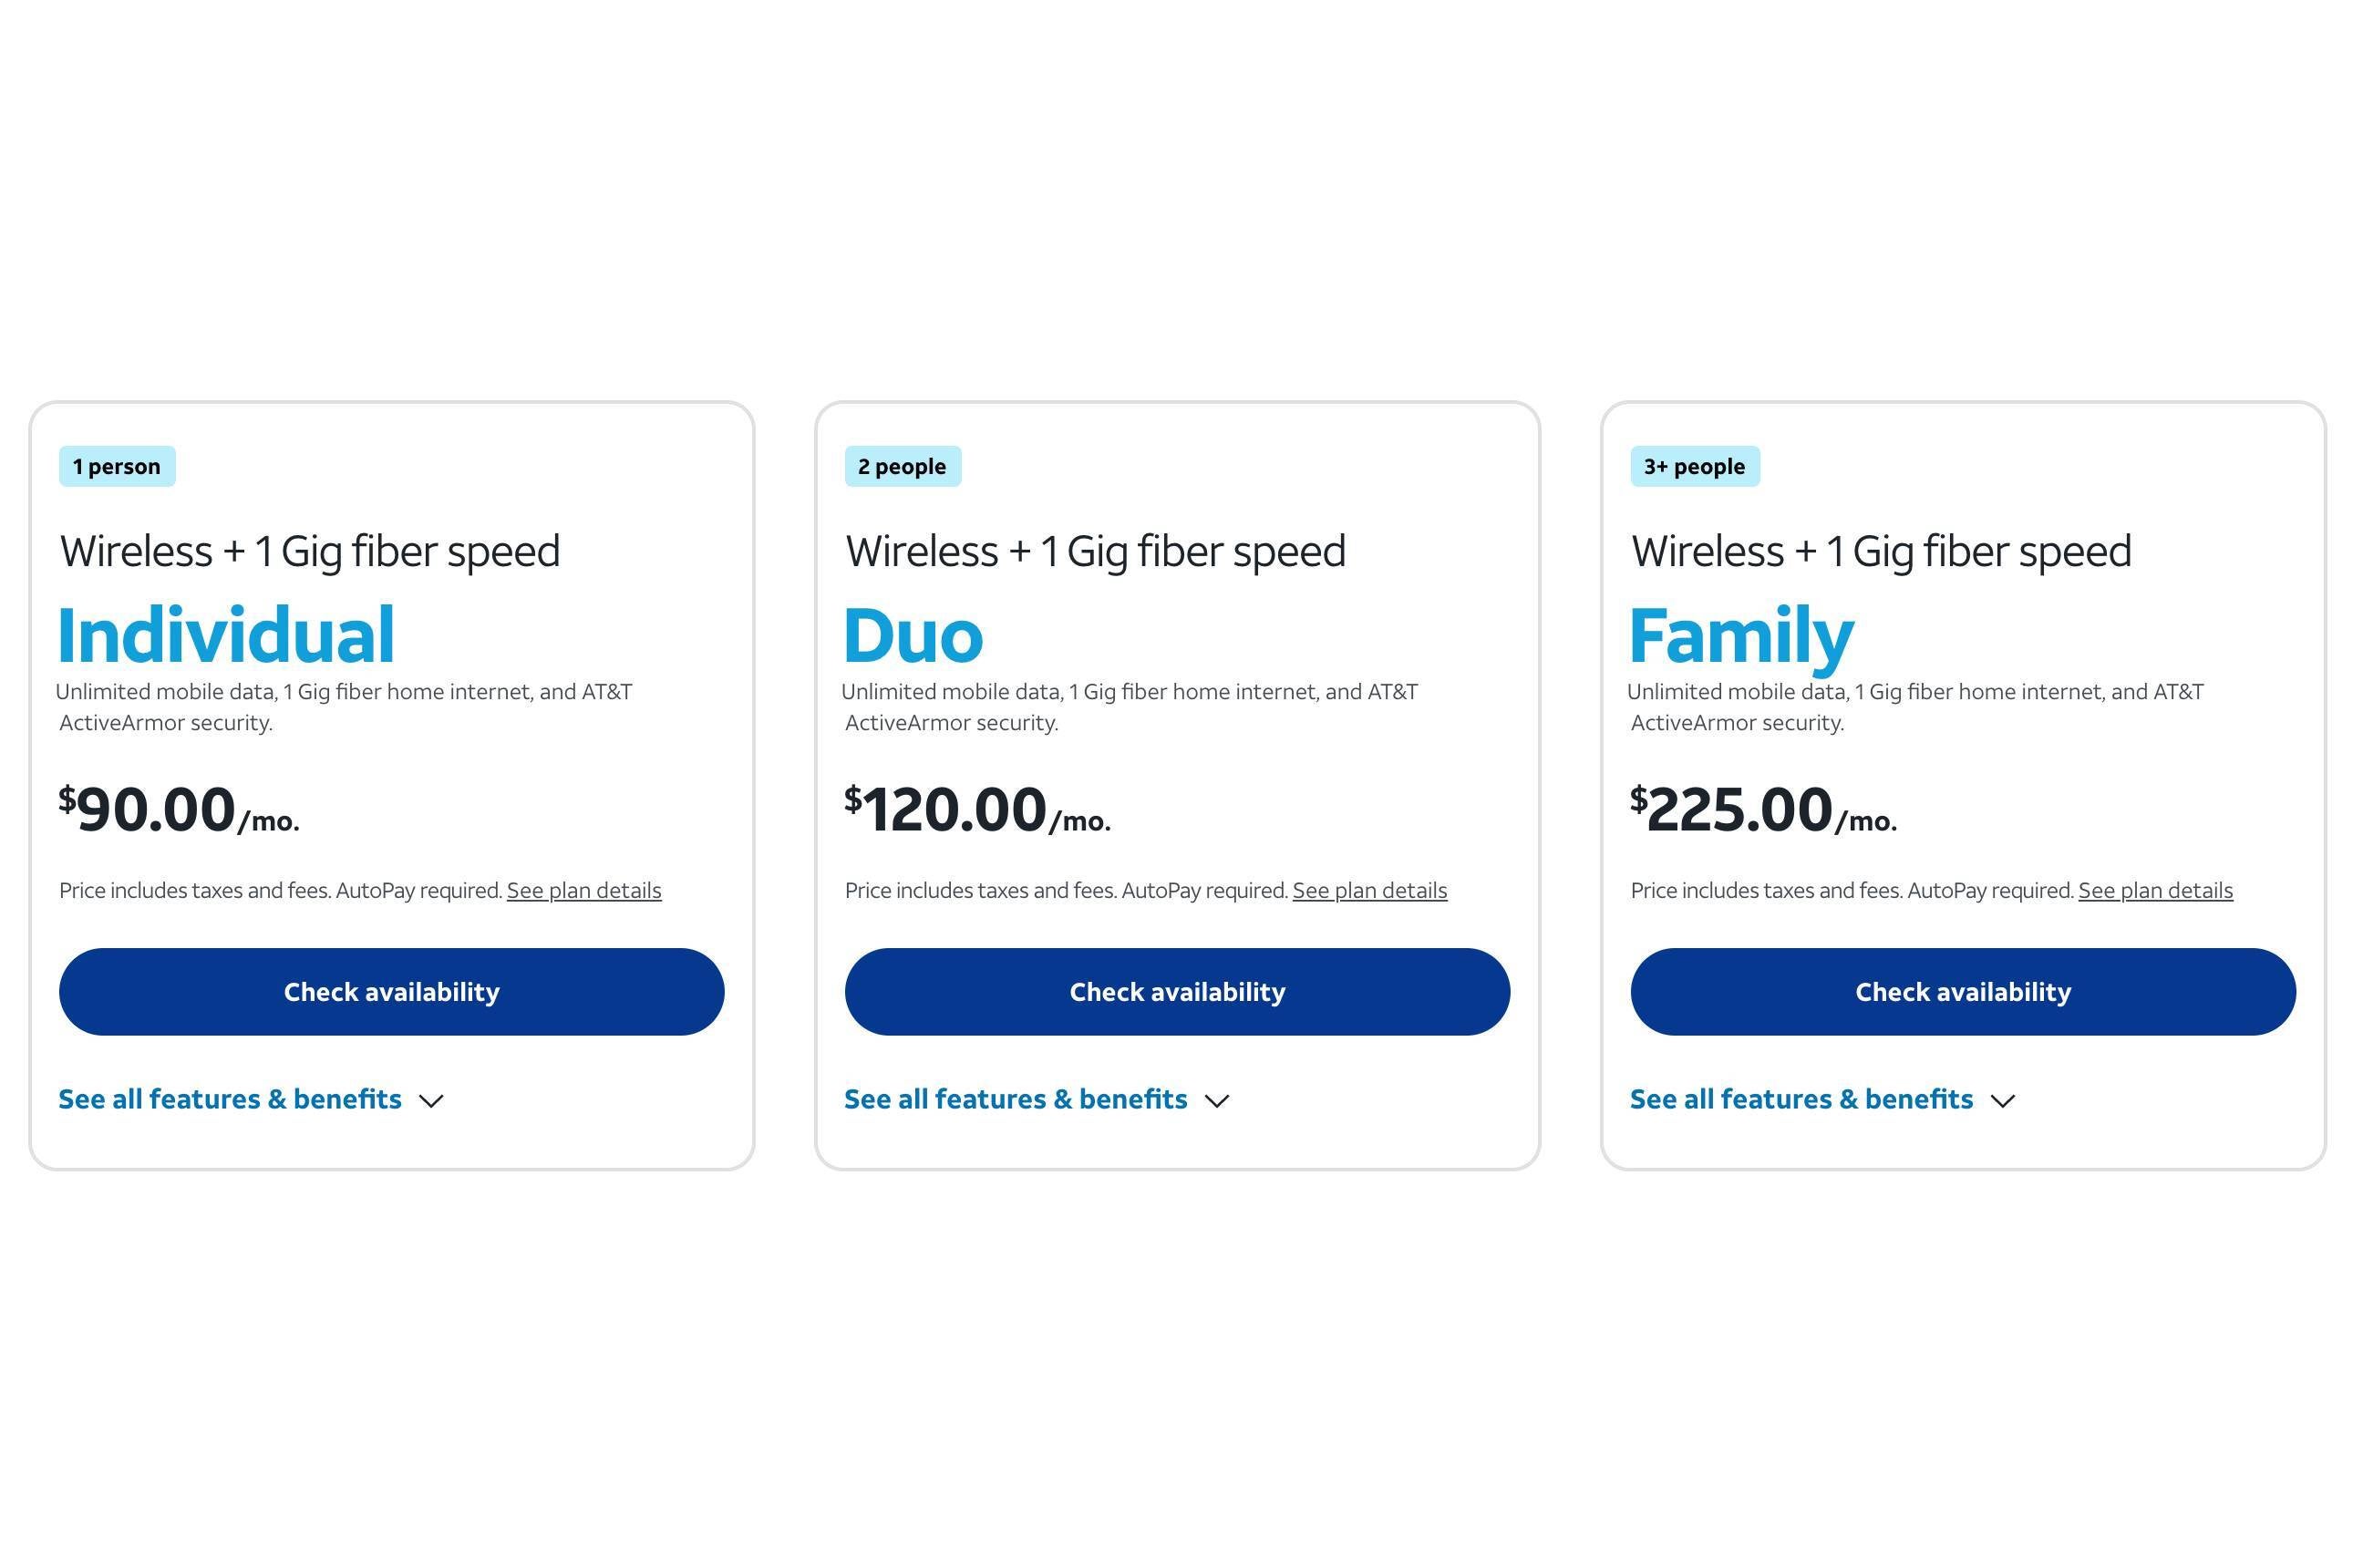Check availability for the Family plan
The height and width of the screenshot is (1568, 2363).
click(1963, 991)
